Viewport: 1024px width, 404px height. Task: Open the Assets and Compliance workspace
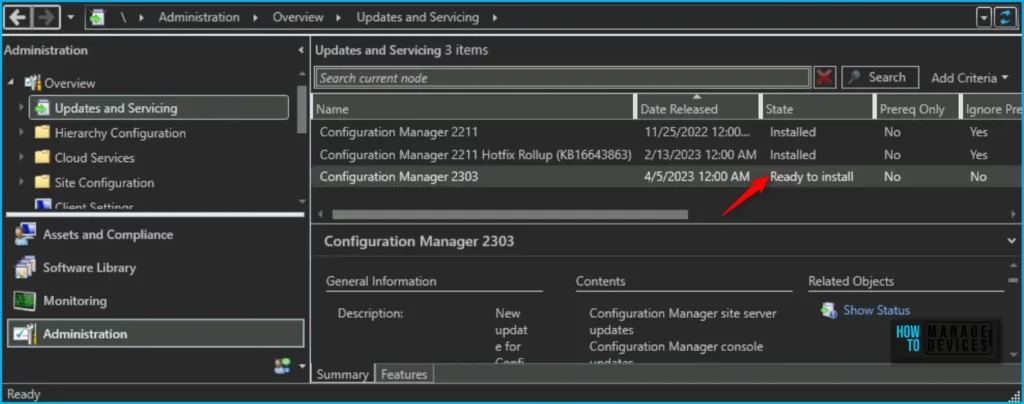[x=155, y=234]
